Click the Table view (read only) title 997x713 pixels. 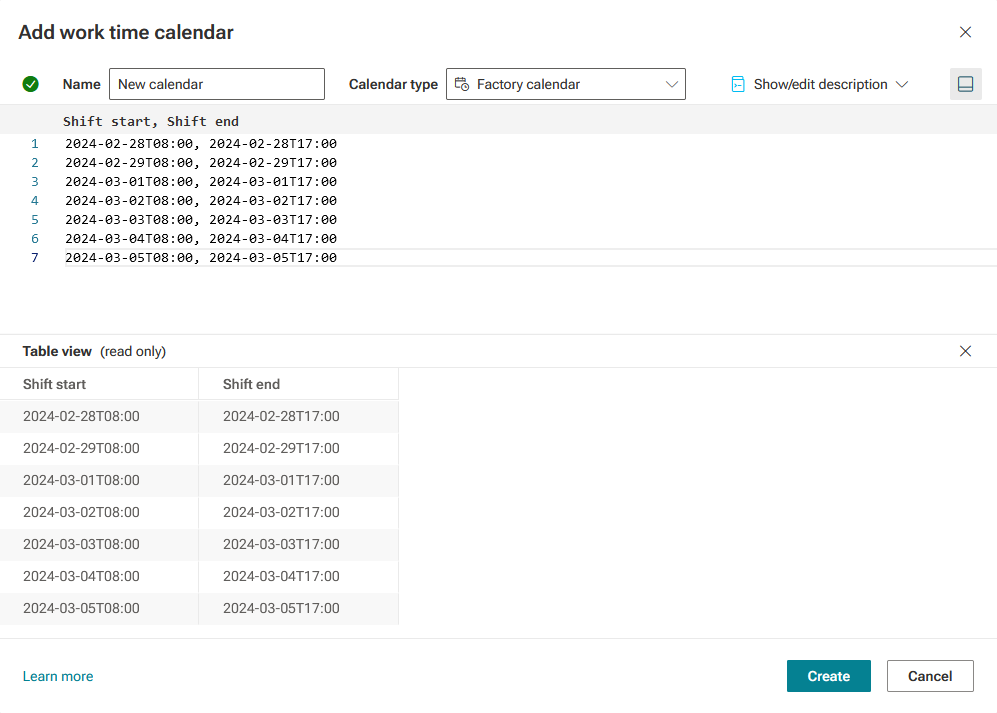(94, 351)
